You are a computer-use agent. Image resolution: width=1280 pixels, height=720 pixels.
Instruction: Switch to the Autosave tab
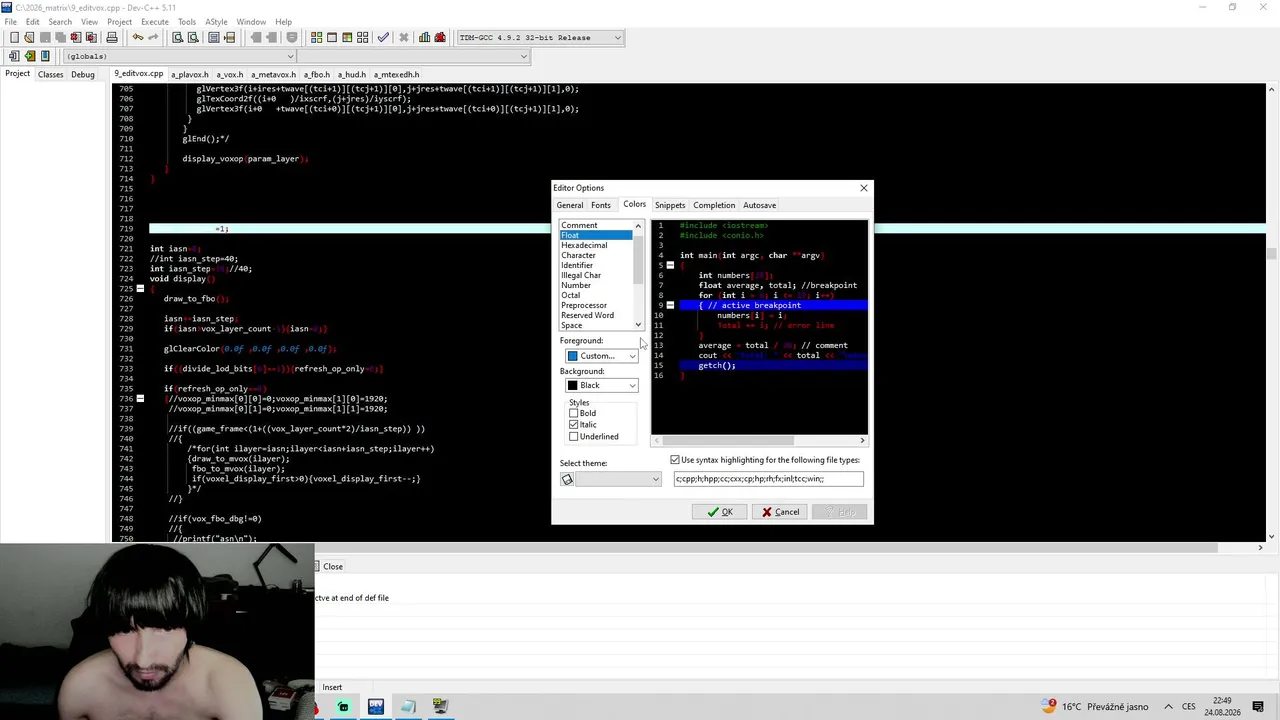[x=759, y=205]
